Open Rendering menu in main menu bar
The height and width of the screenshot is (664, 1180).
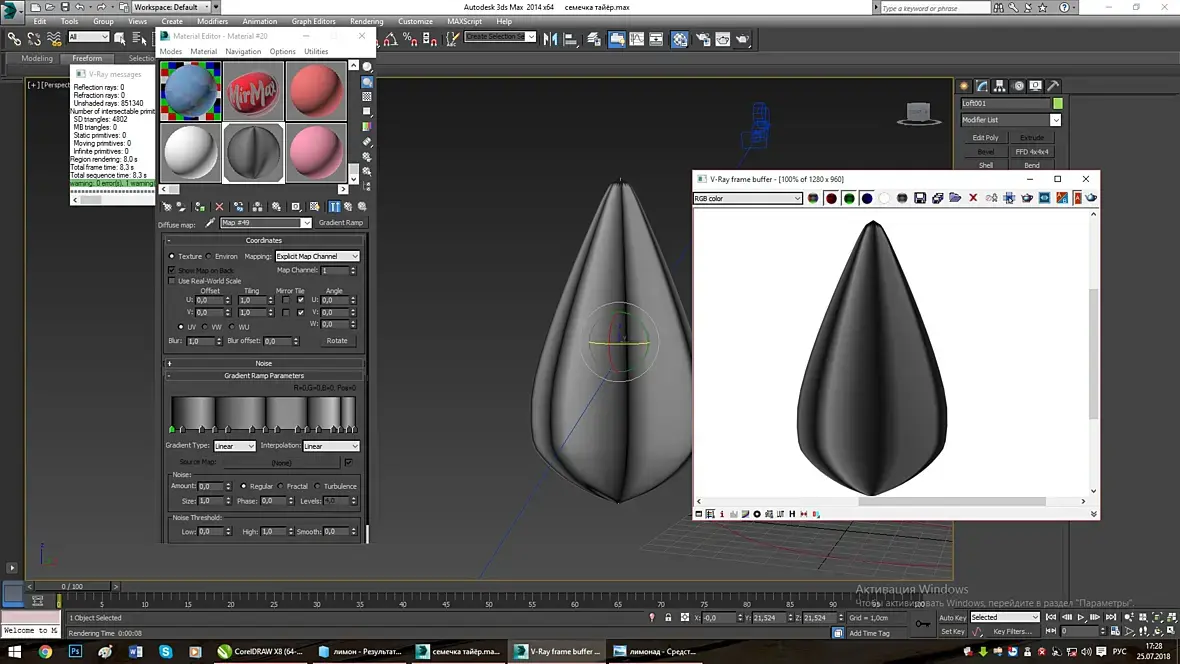[x=366, y=21]
